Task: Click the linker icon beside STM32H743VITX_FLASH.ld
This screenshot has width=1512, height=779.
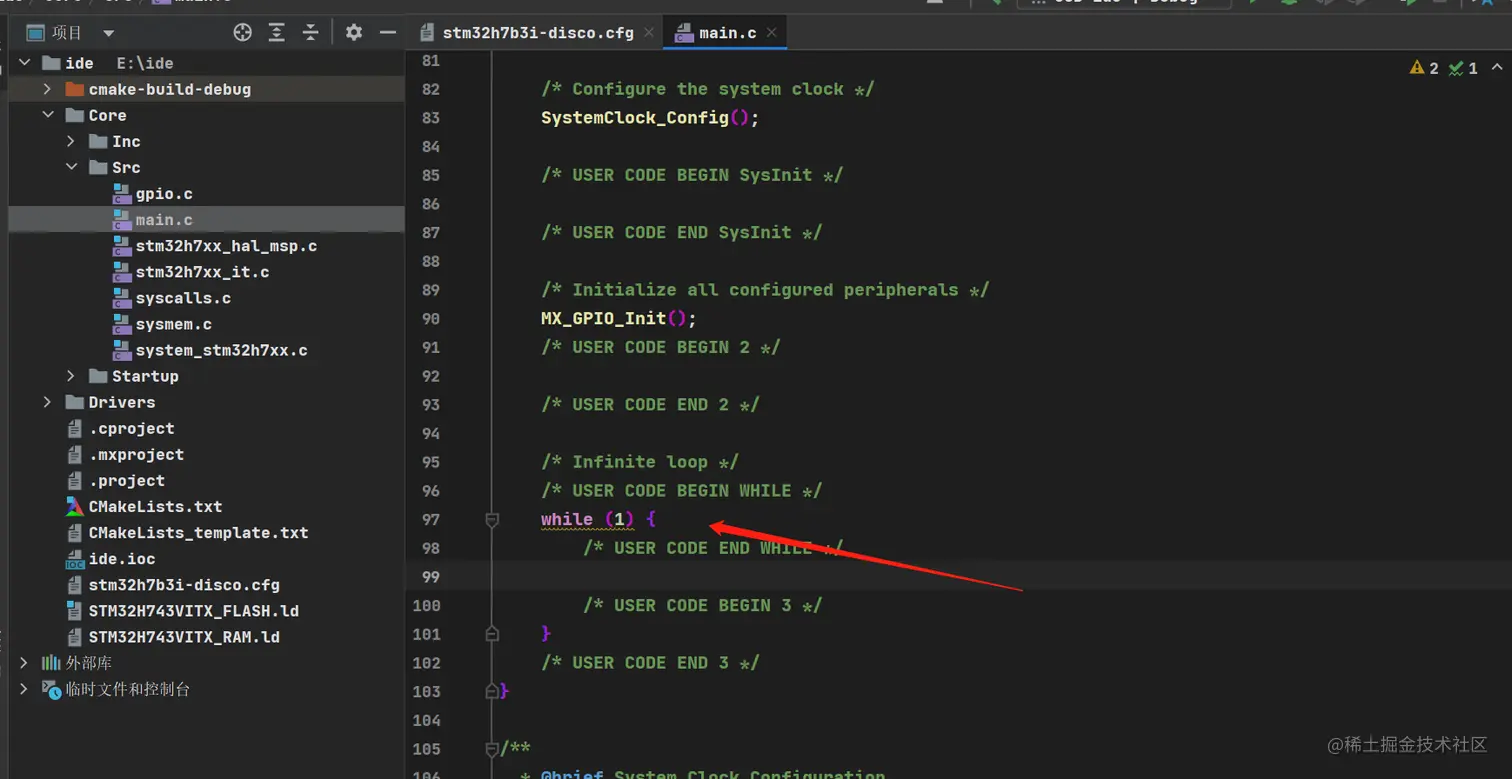Action: [x=74, y=611]
